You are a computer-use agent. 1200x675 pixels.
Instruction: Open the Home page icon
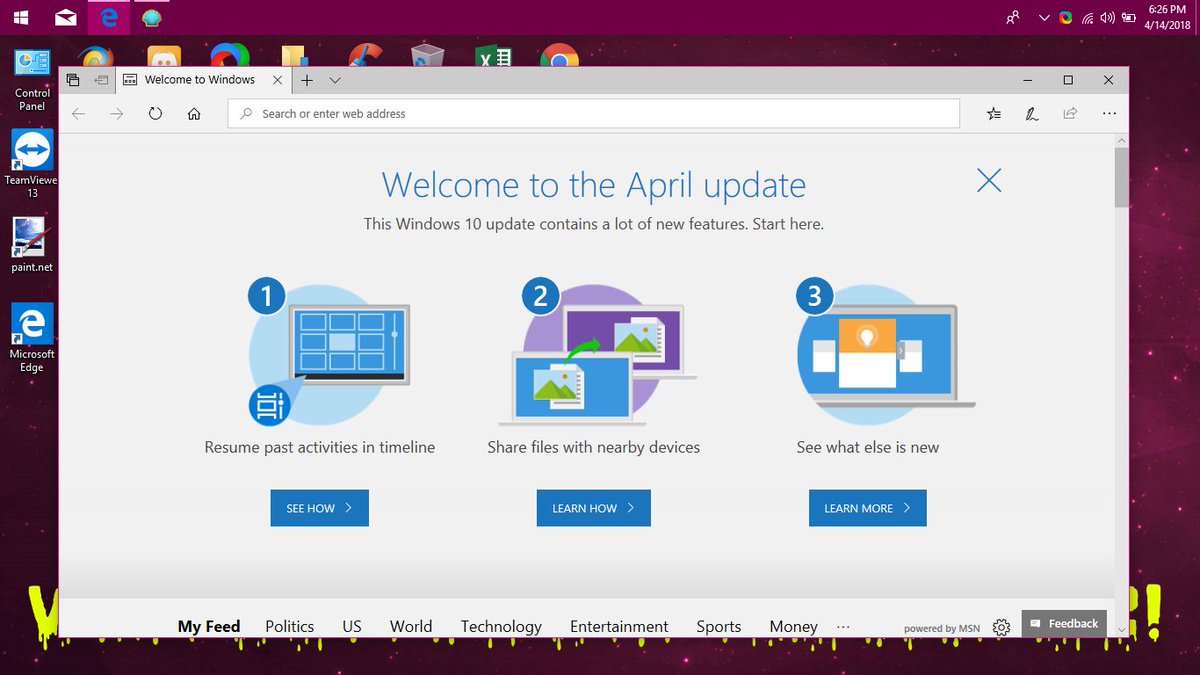point(194,113)
